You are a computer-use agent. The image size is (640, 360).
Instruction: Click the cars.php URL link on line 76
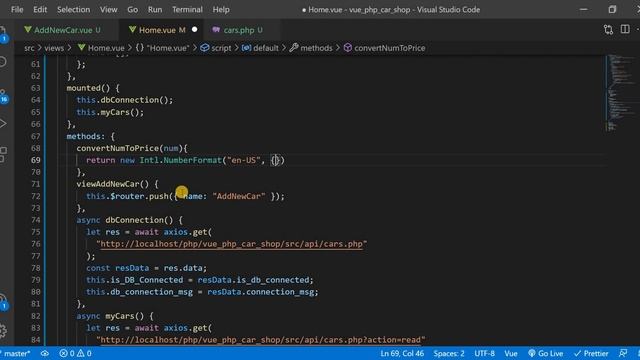pyautogui.click(x=231, y=244)
